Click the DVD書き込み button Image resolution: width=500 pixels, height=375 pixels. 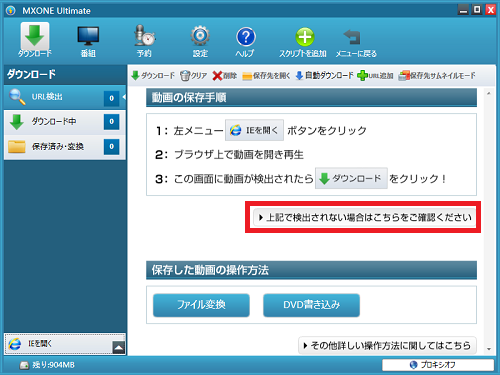311,305
